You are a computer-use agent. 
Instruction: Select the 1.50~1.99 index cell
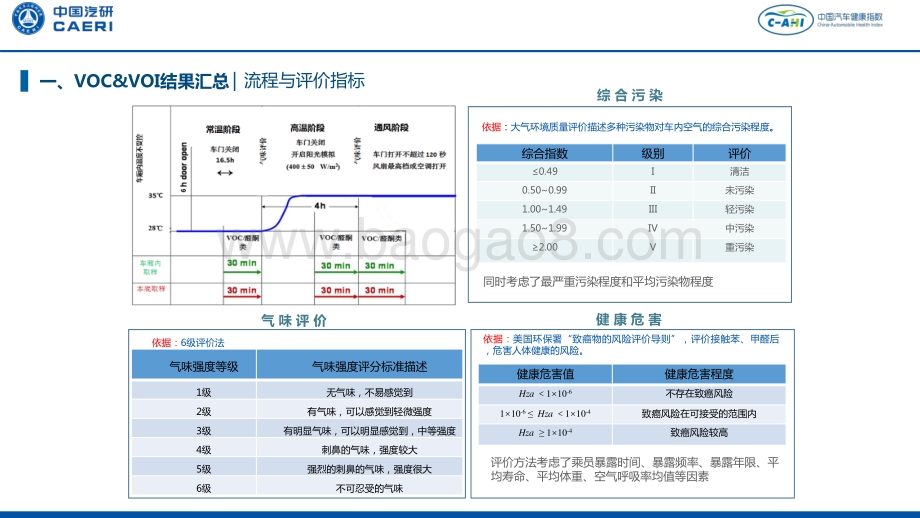(x=544, y=228)
